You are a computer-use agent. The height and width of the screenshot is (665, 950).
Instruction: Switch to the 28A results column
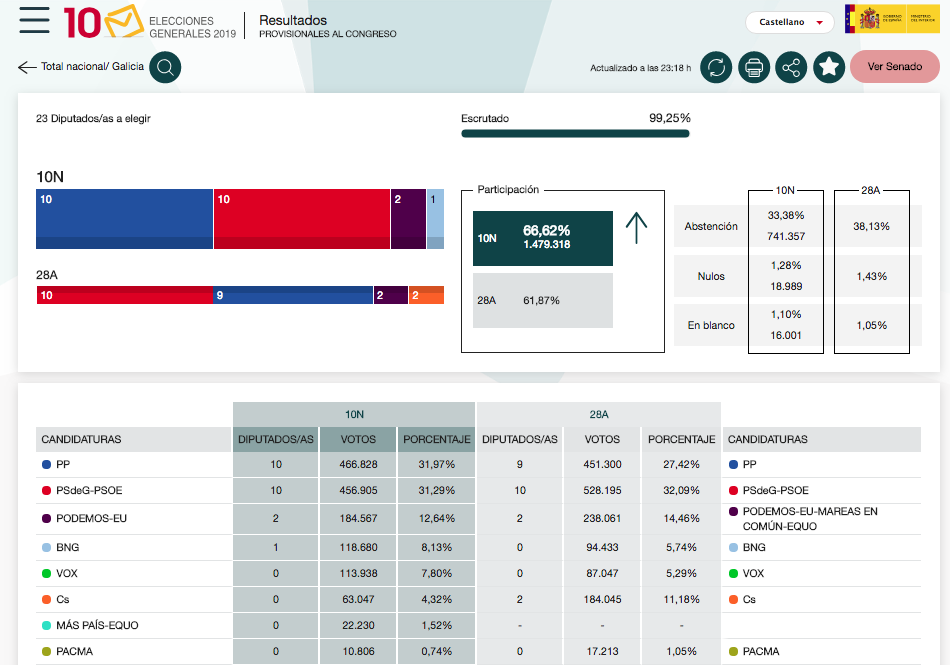(x=597, y=414)
